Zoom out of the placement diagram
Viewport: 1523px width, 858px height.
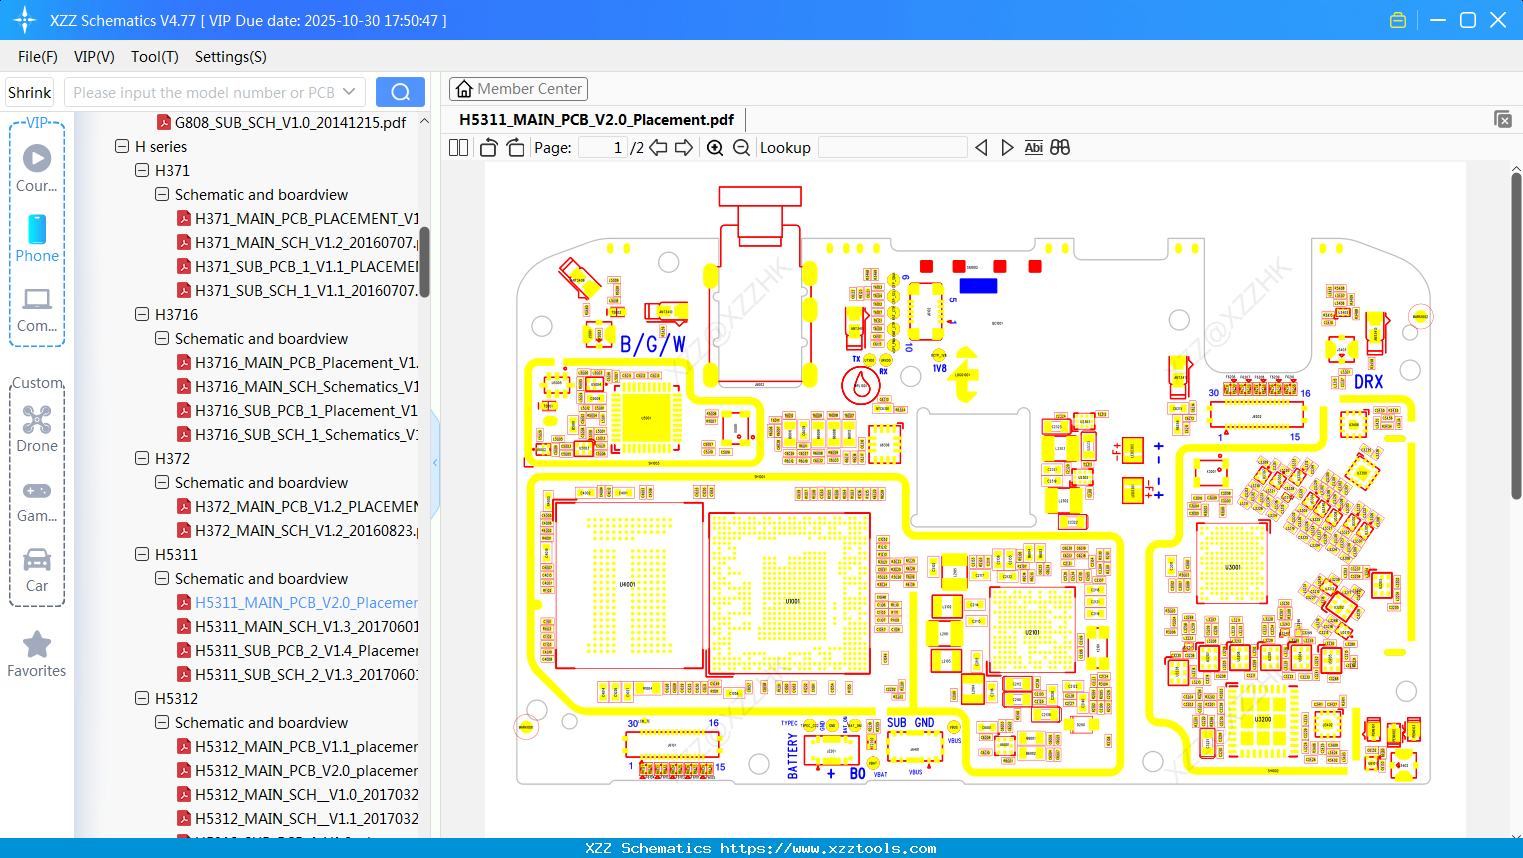point(741,147)
